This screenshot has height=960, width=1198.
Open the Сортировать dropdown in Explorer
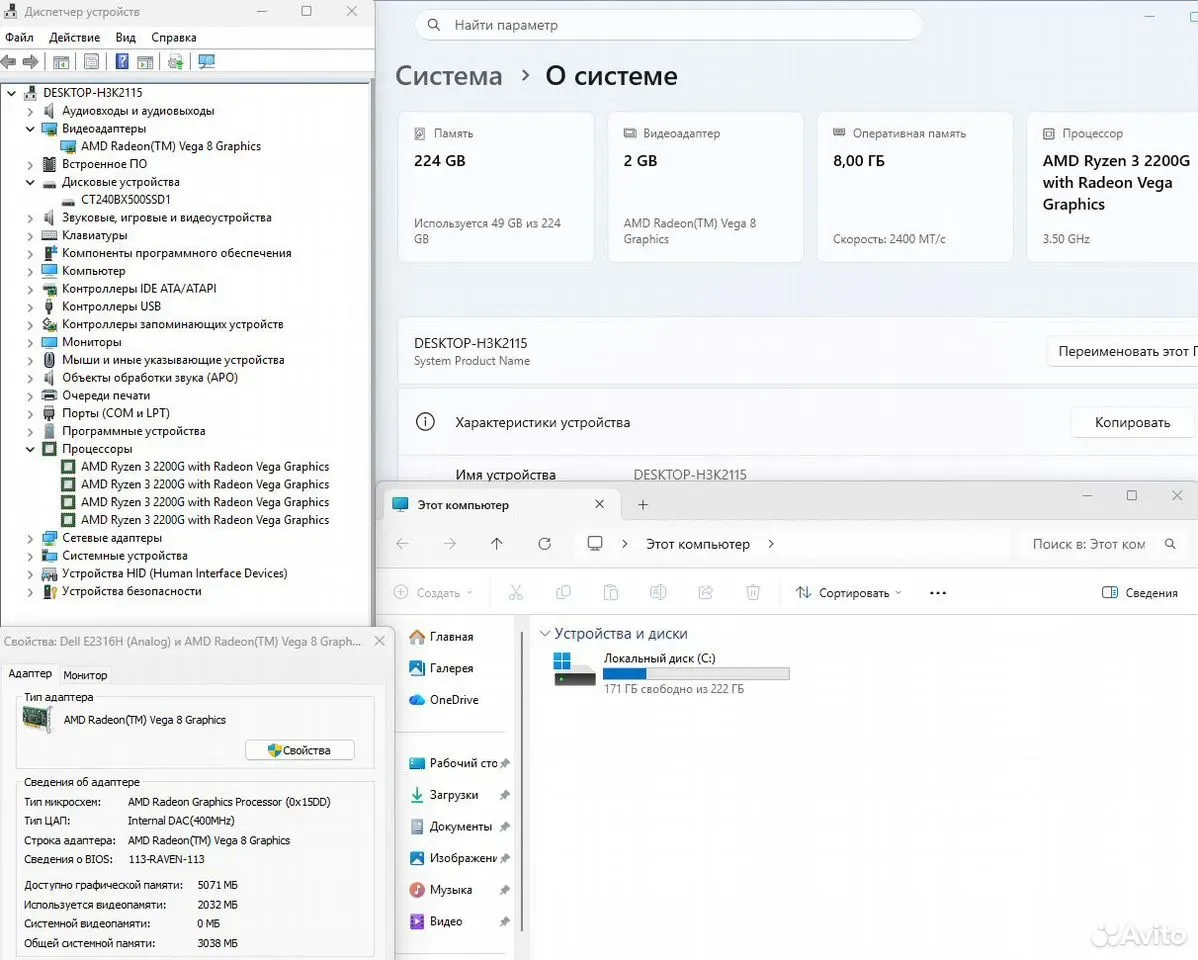coord(848,592)
